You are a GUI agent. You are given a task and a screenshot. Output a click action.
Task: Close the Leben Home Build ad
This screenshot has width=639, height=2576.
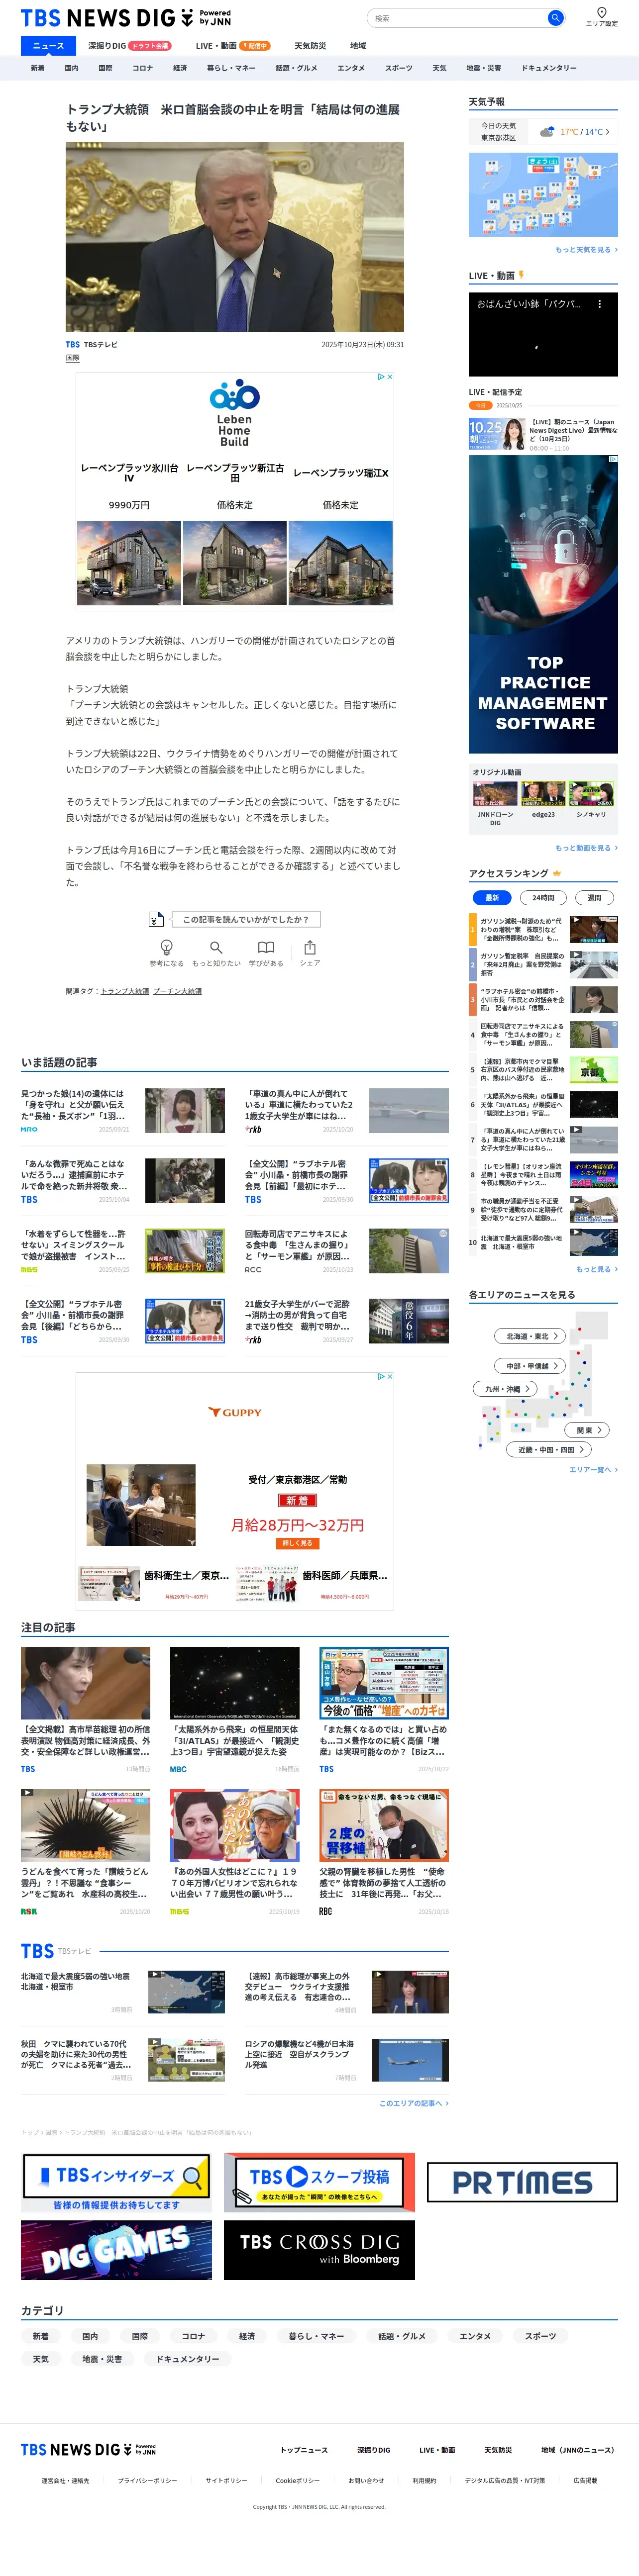tap(390, 377)
